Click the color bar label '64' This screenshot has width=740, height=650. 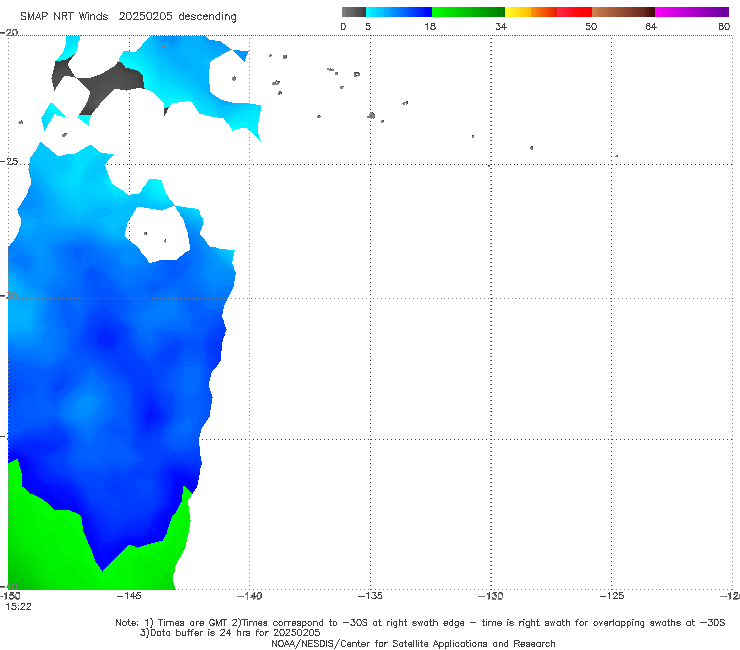coord(651,26)
